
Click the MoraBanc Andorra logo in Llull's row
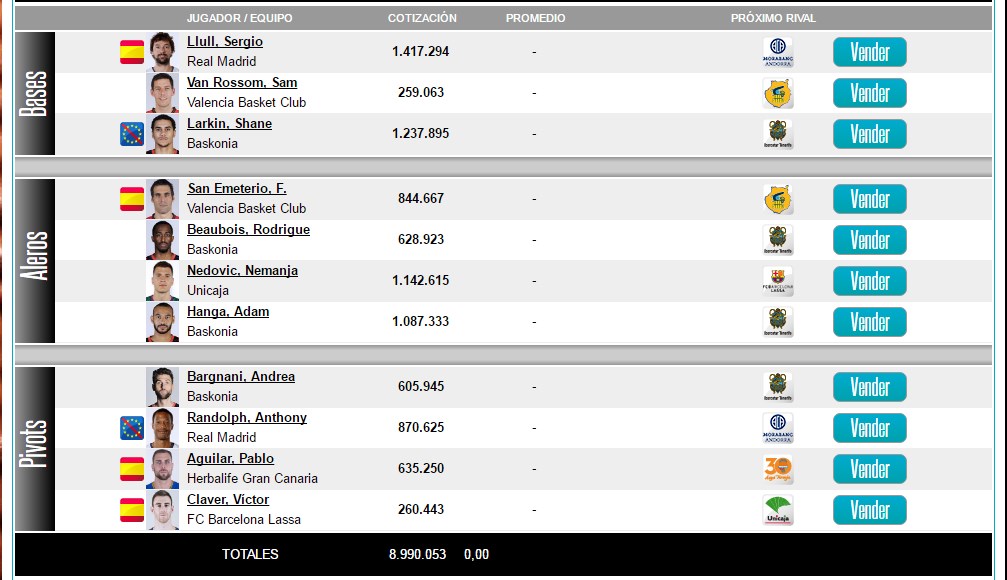pyautogui.click(x=777, y=52)
